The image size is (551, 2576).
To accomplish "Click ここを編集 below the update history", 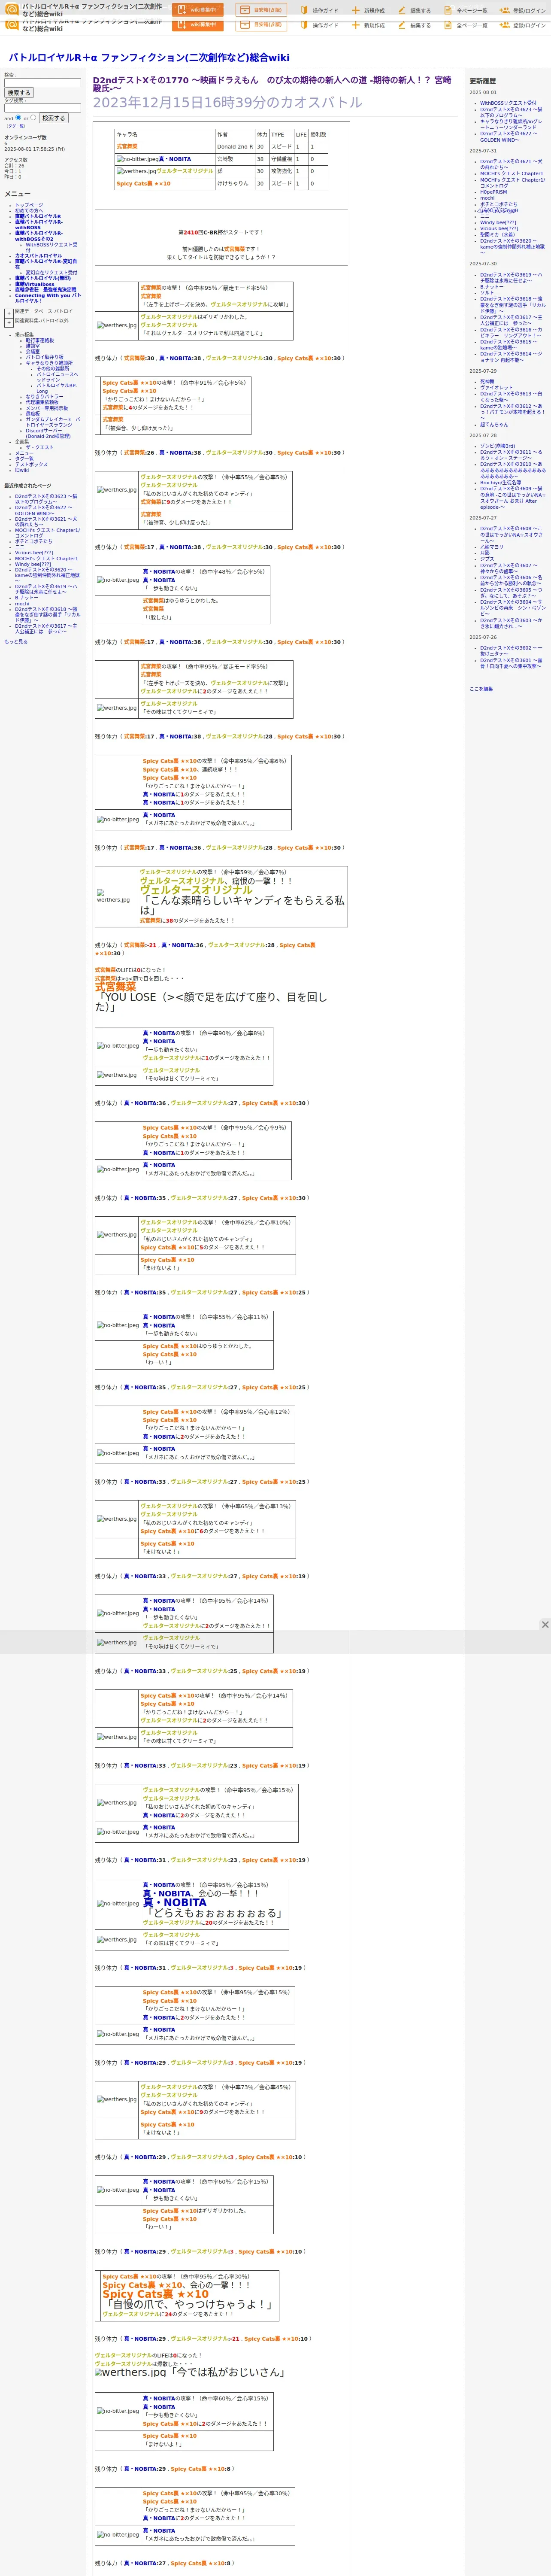I will coord(481,689).
